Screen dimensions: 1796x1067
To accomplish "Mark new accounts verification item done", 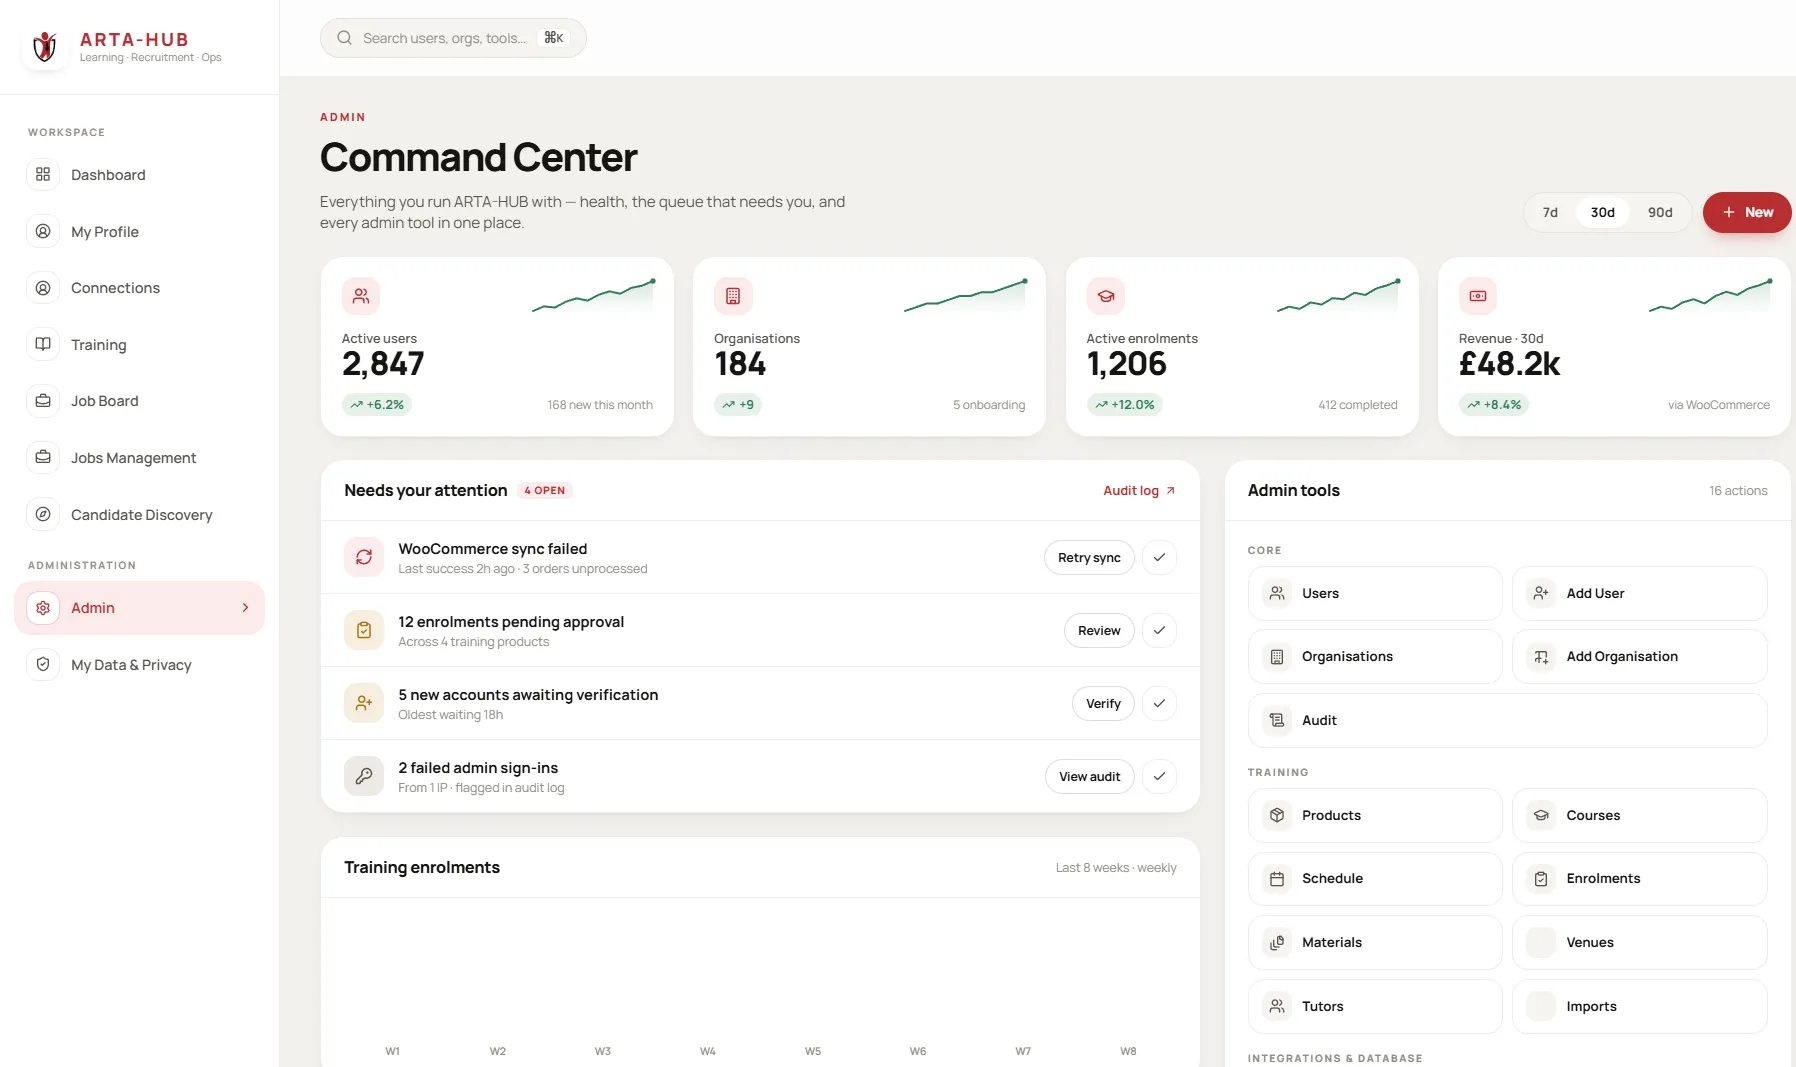I will coord(1159,703).
